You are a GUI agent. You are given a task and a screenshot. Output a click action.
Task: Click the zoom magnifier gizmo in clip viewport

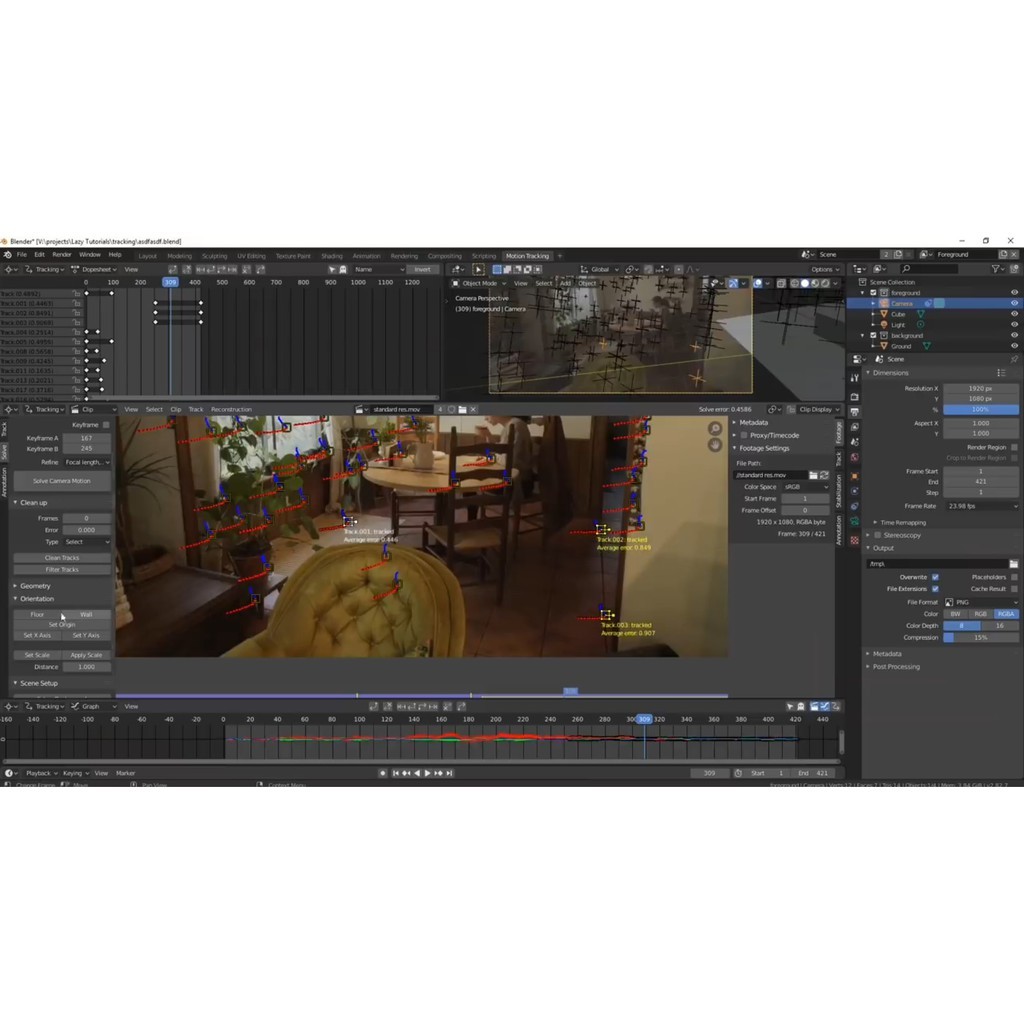715,428
